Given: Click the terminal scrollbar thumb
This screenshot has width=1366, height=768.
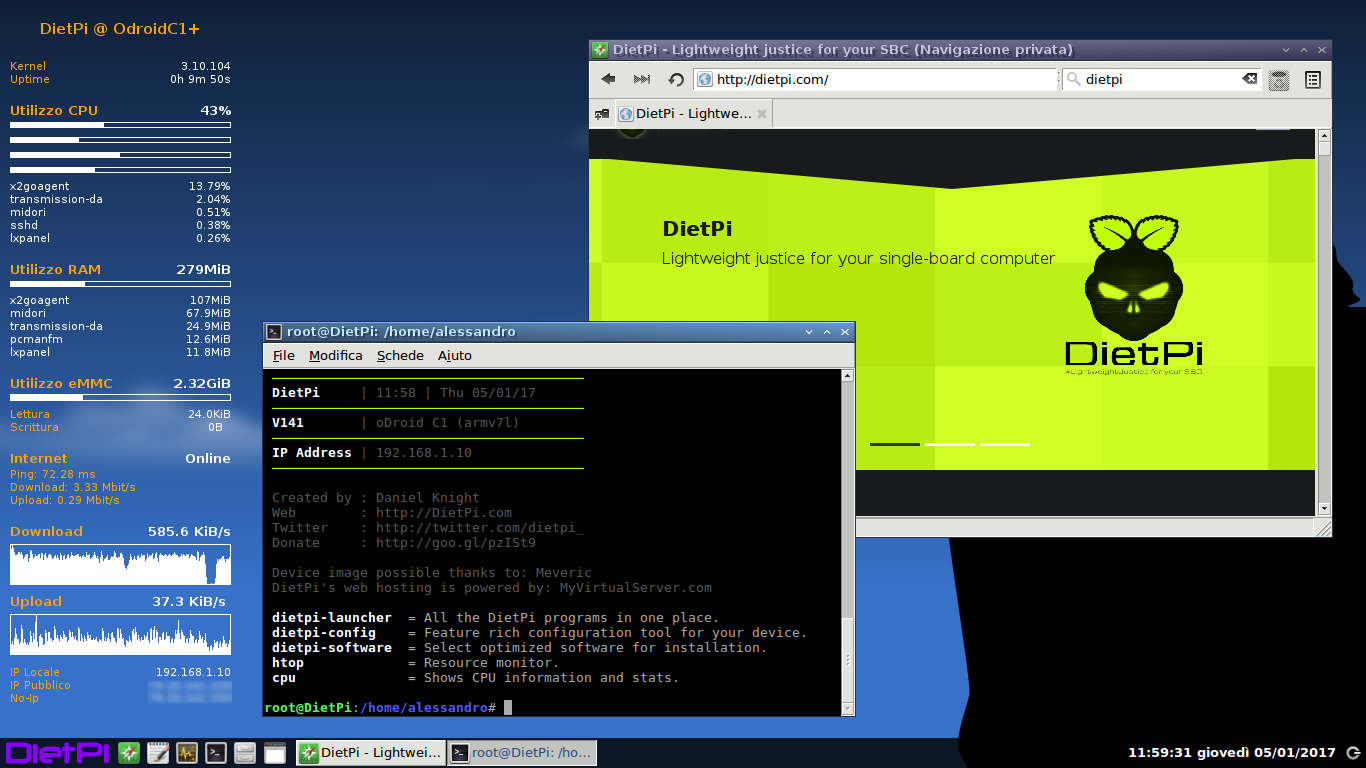Looking at the screenshot, I should tap(848, 659).
